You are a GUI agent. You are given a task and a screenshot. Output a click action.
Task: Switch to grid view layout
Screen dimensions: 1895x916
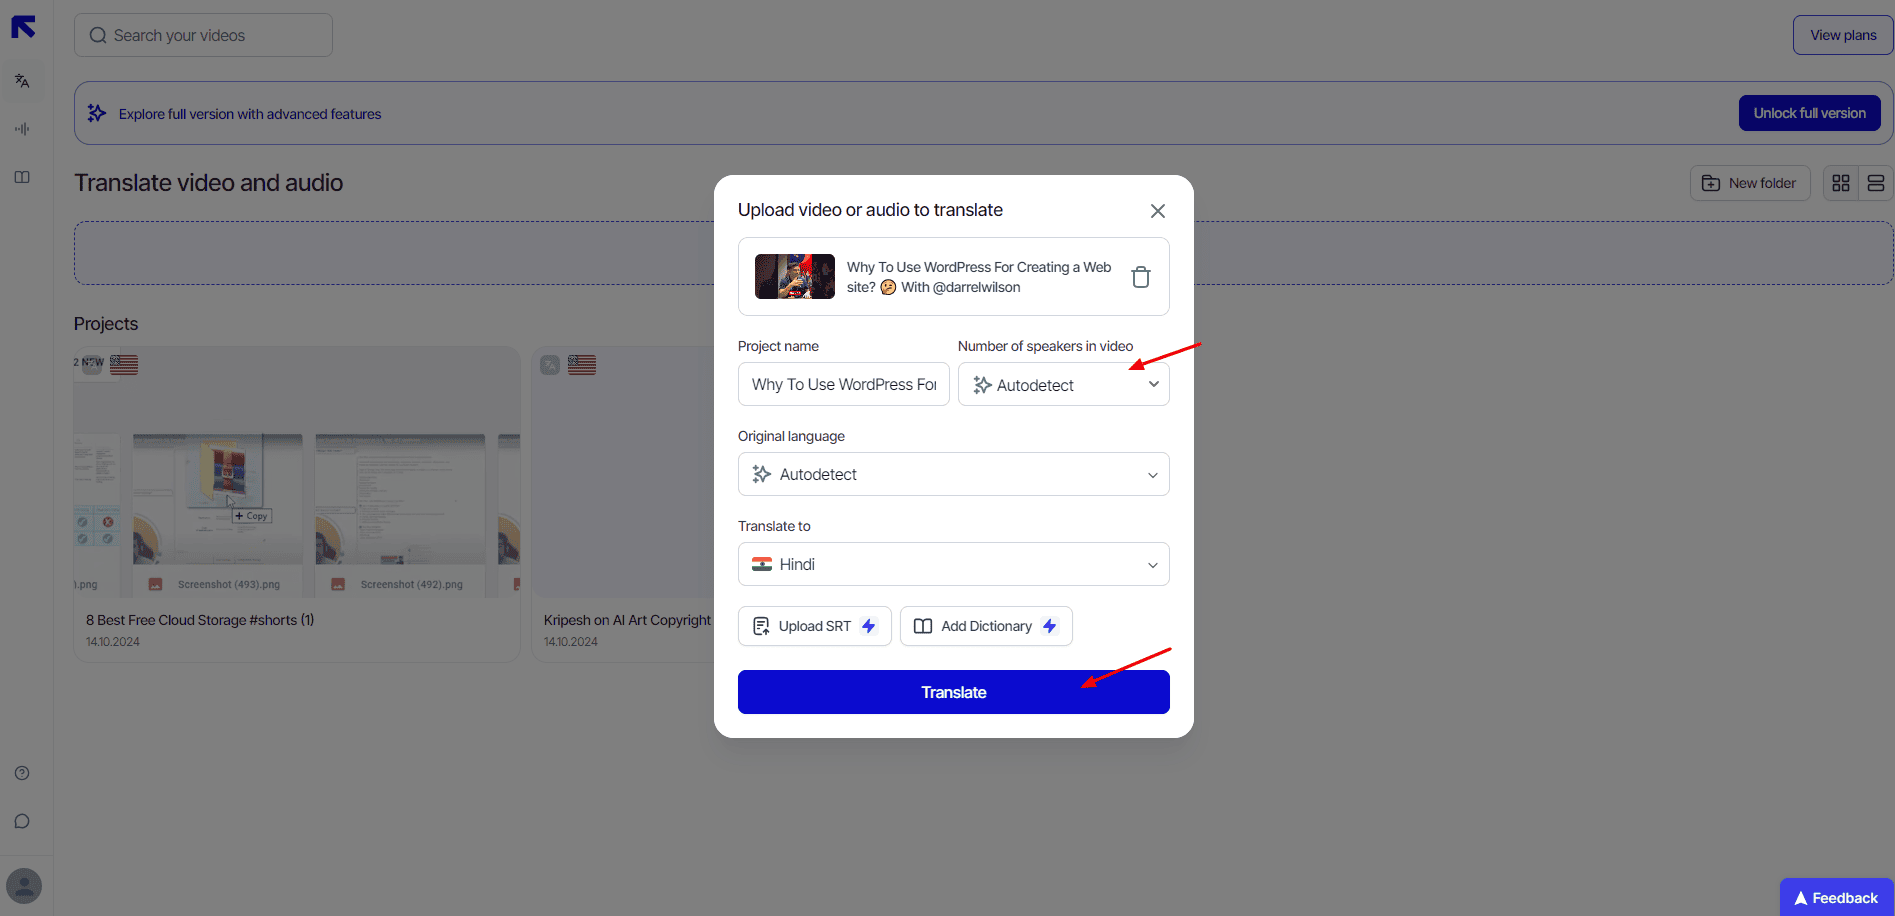(x=1840, y=183)
